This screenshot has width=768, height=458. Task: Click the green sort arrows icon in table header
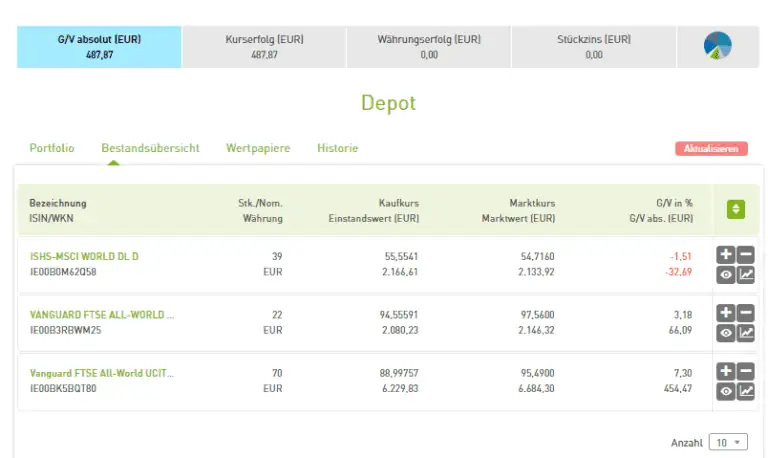click(736, 210)
